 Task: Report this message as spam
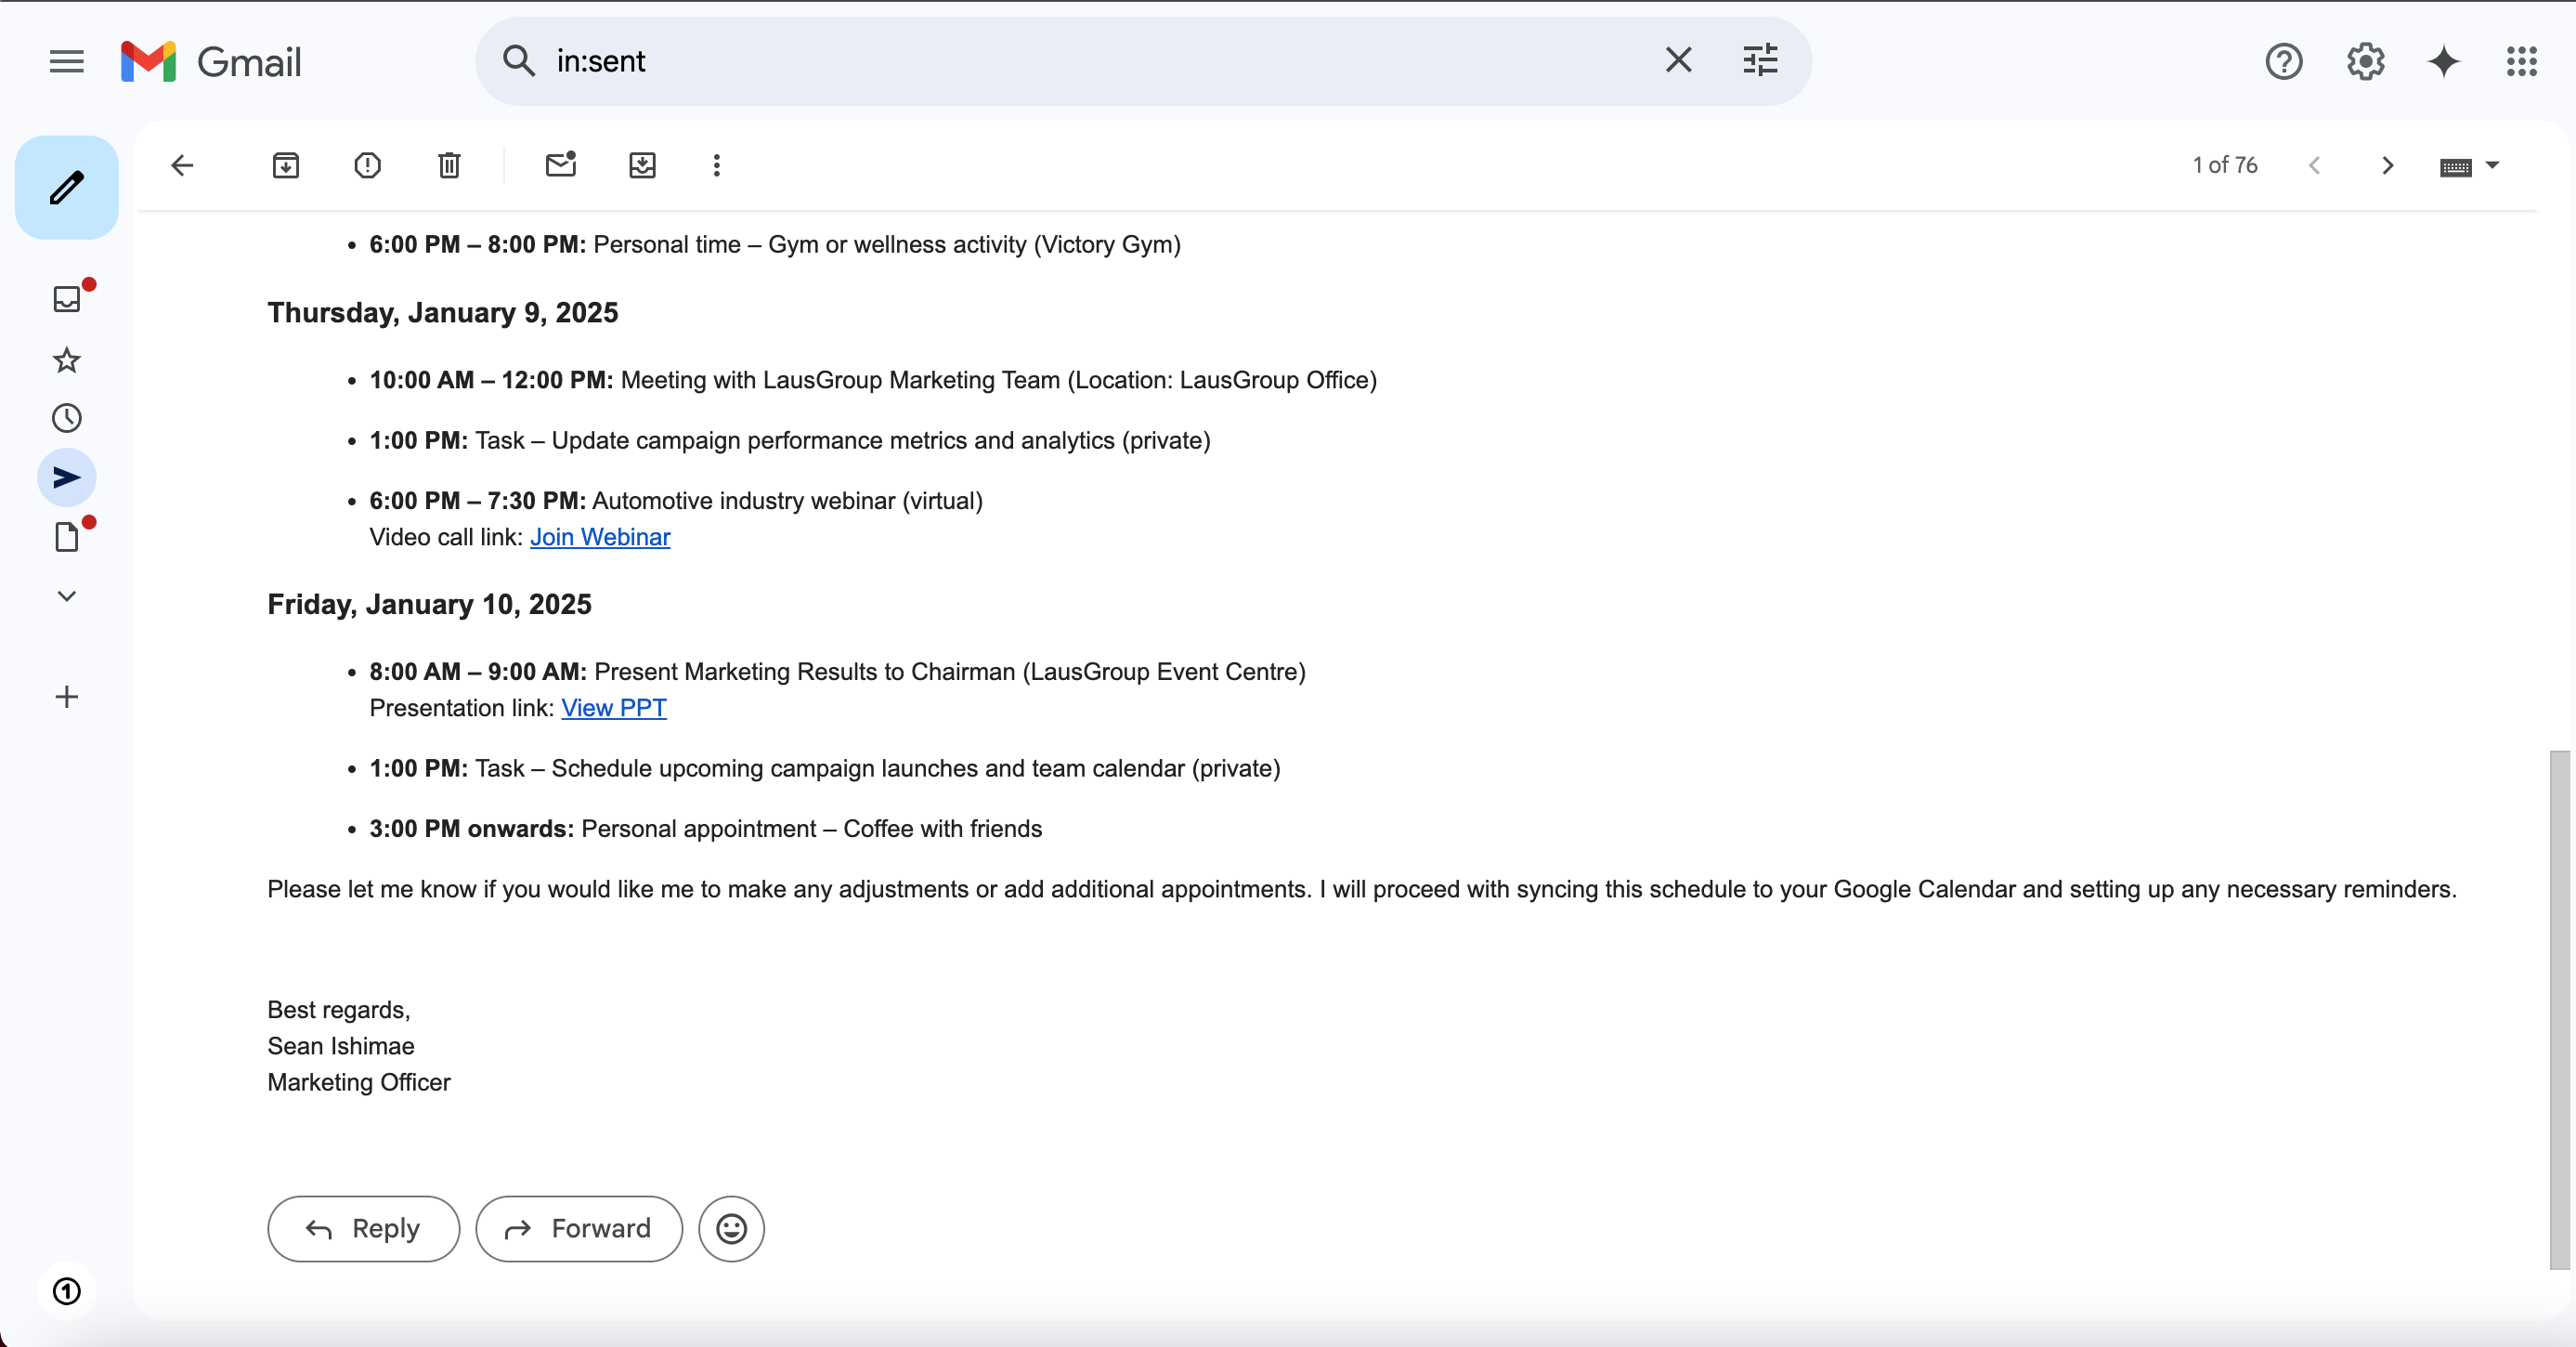point(367,165)
